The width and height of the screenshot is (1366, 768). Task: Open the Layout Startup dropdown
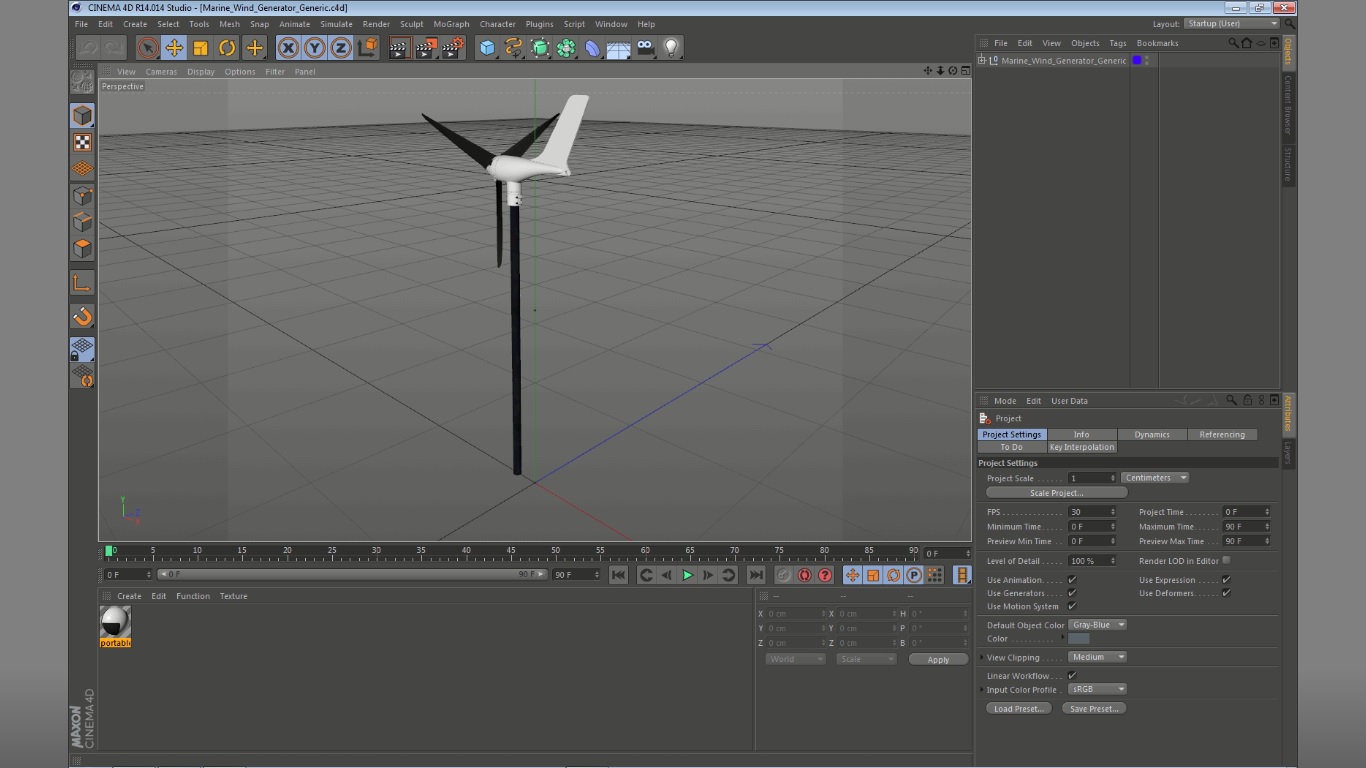(x=1231, y=24)
